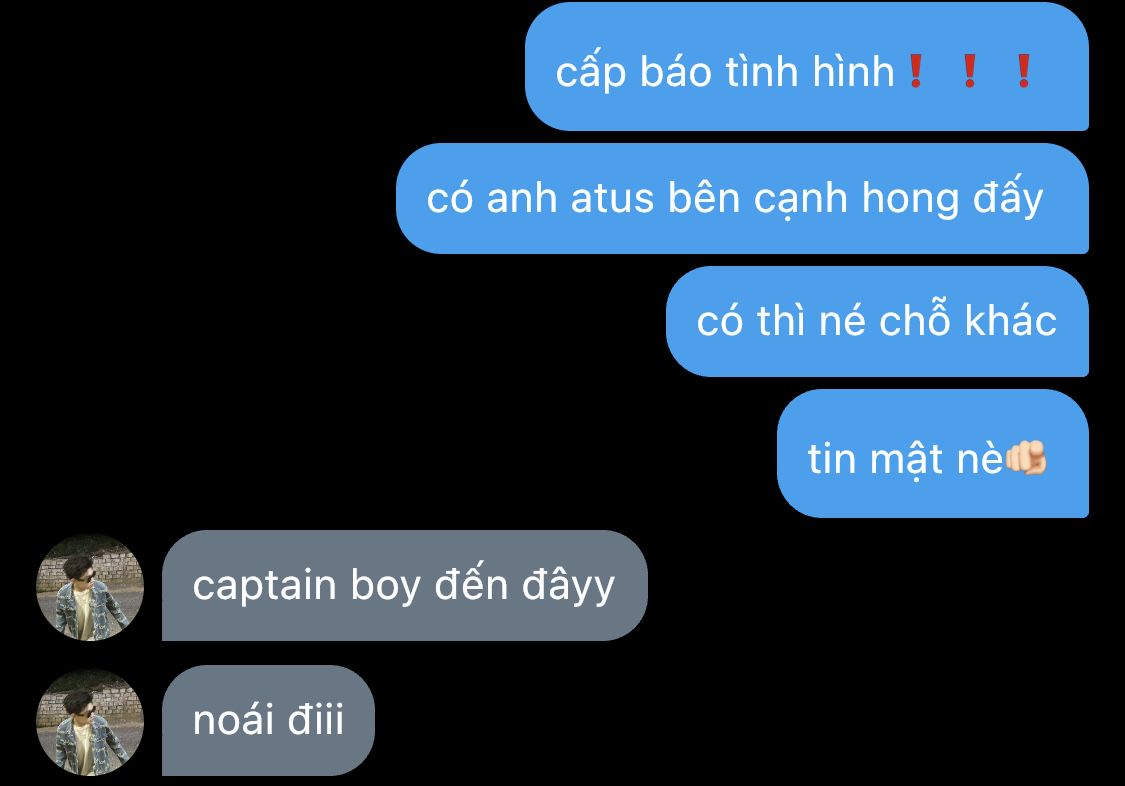The image size is (1125, 786).
Task: Select the 'tin mật nè' message bubble
Action: point(933,453)
